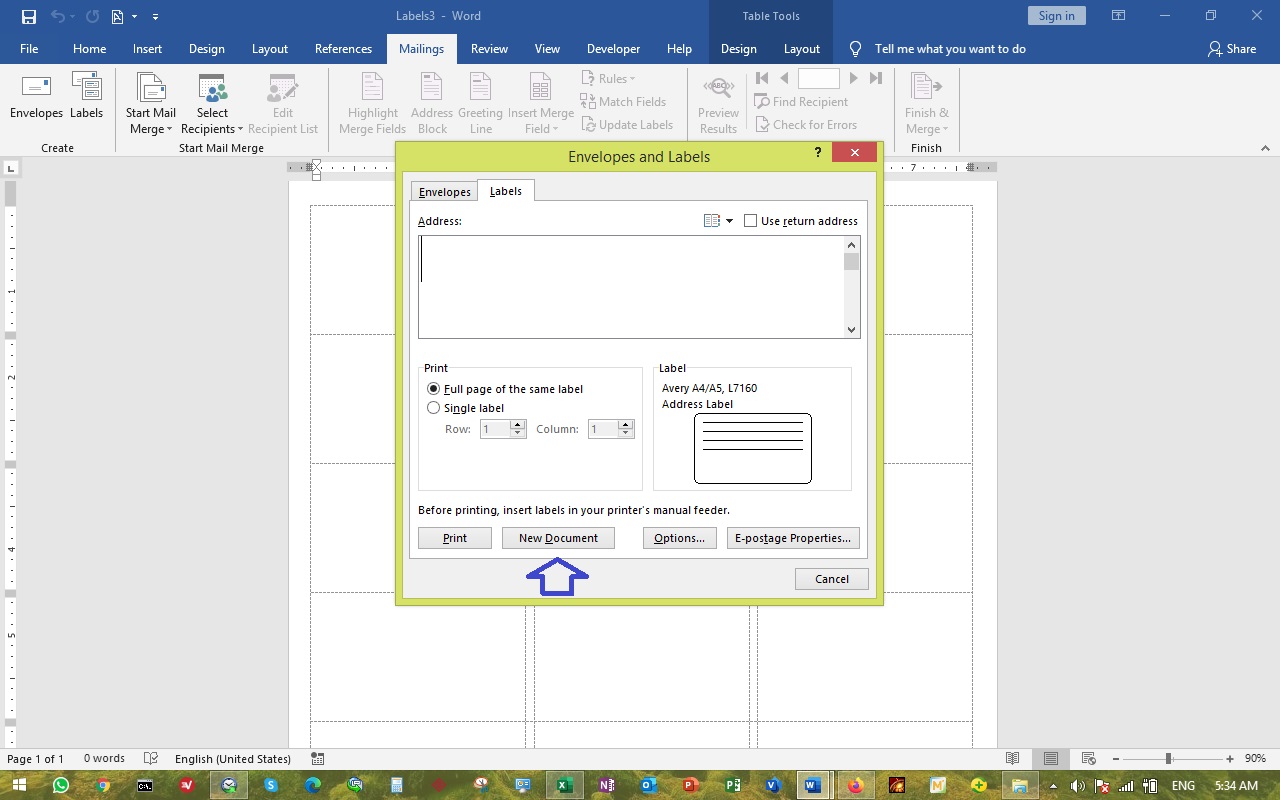Switch to the Insert ribbon tab

coord(147,49)
